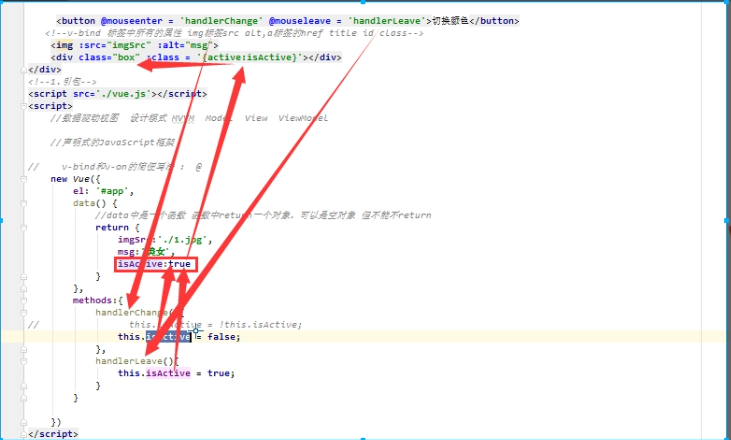
Task: Click the :src="imgSrc" binding on img tag
Action: [116, 45]
